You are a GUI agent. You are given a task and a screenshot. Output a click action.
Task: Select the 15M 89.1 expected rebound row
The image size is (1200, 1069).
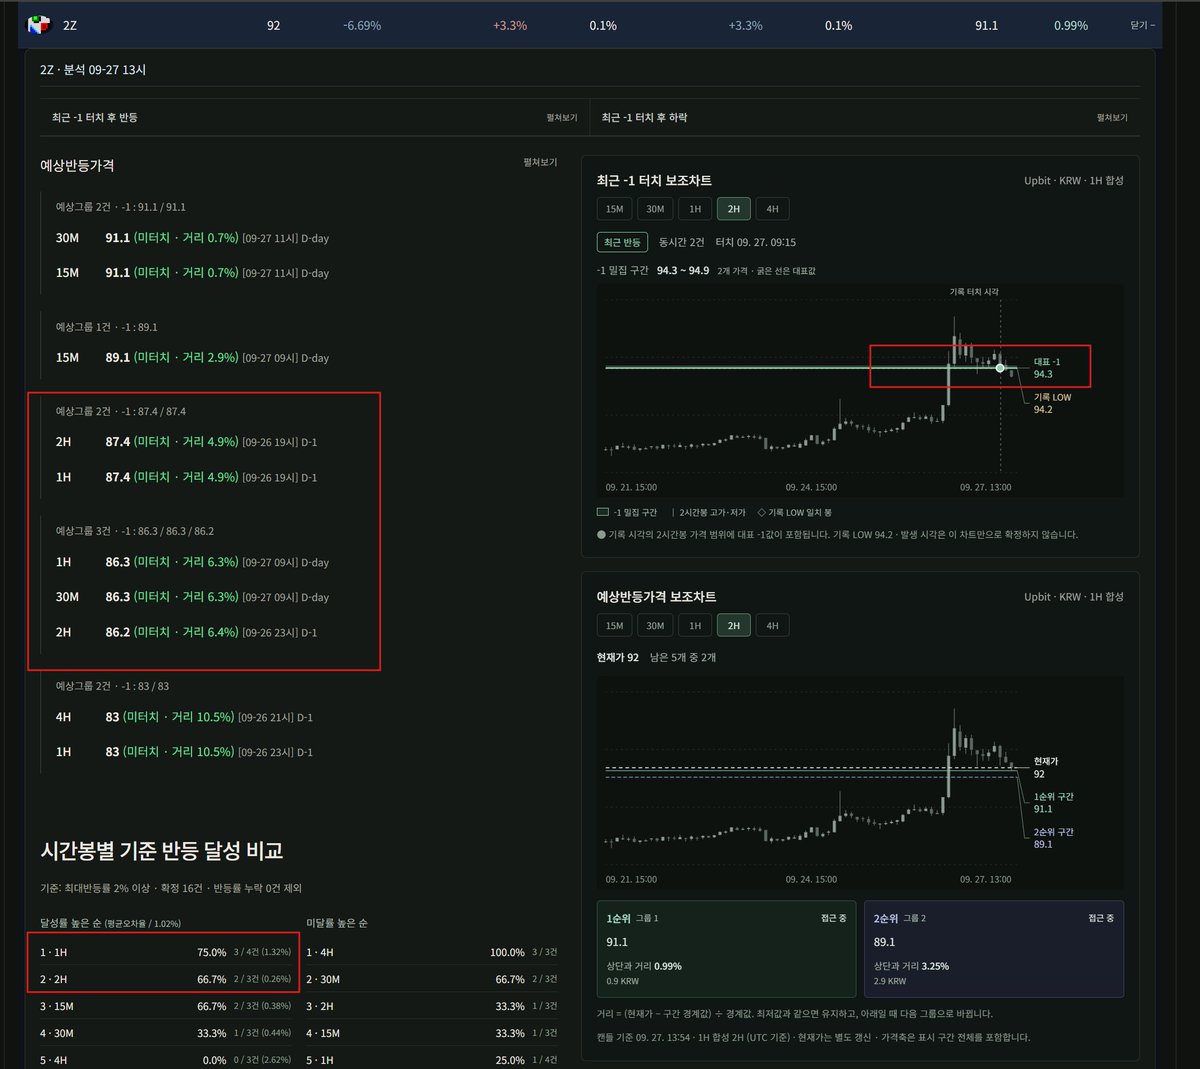click(x=192, y=357)
